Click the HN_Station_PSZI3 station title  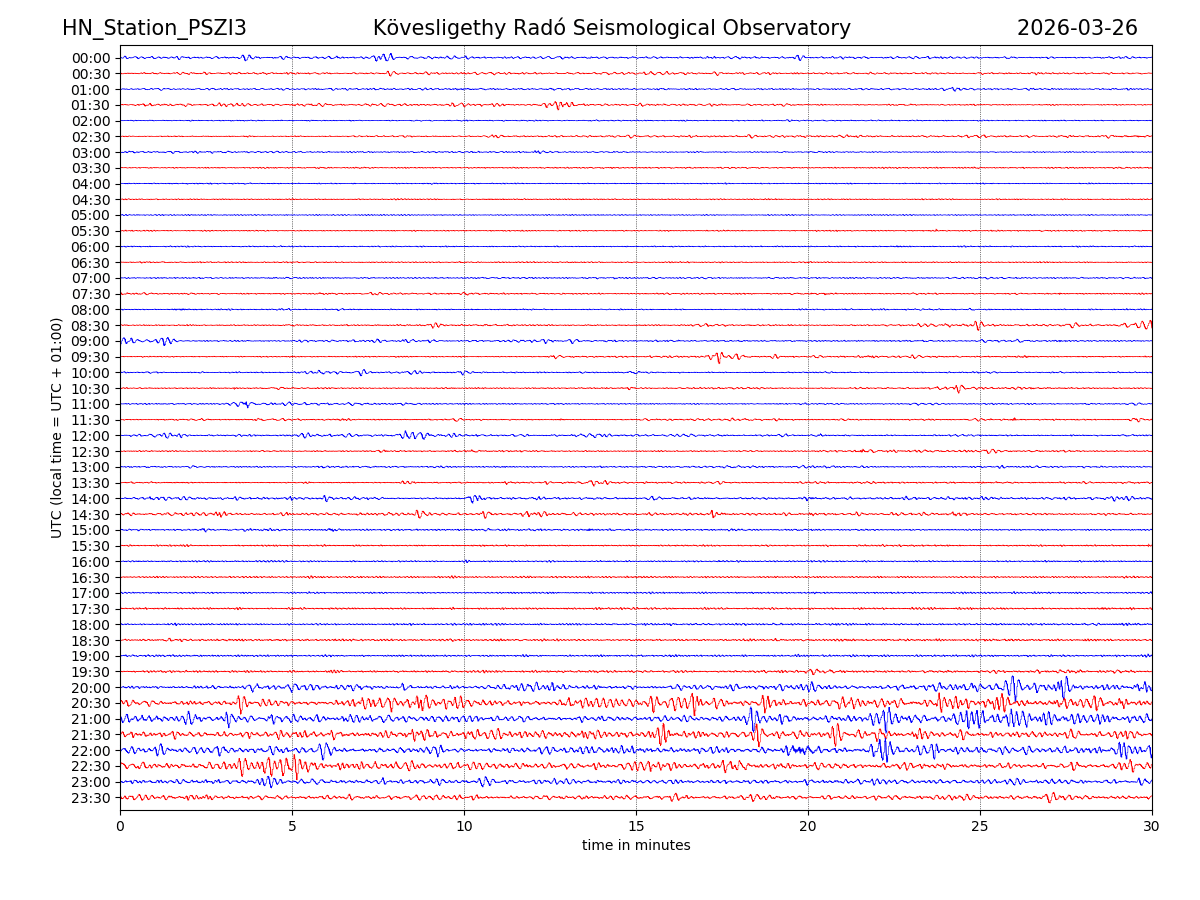(154, 28)
